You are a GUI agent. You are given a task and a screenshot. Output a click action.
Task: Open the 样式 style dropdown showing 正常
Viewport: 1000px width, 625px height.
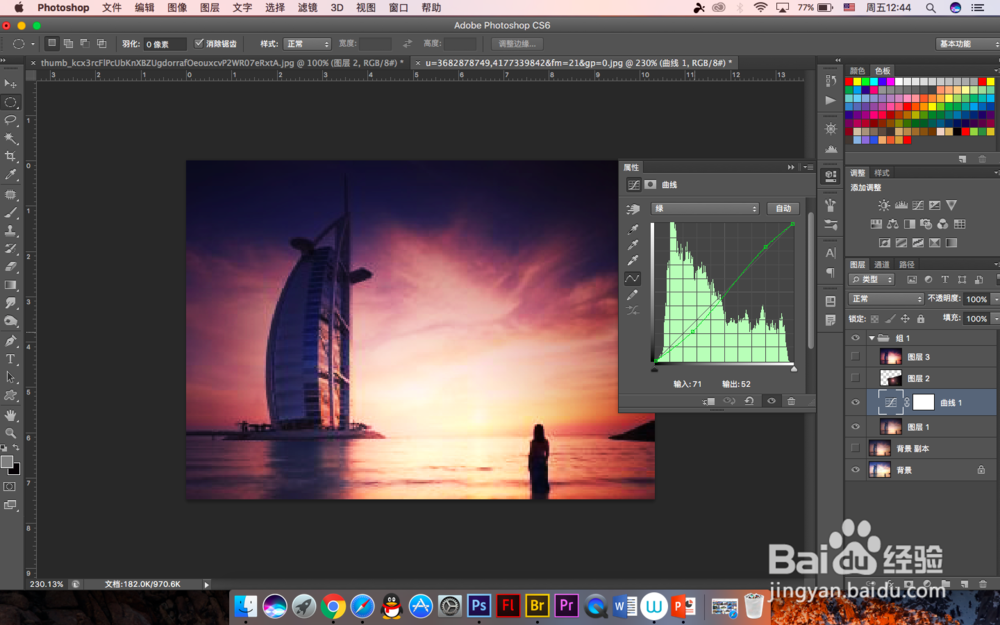[307, 44]
